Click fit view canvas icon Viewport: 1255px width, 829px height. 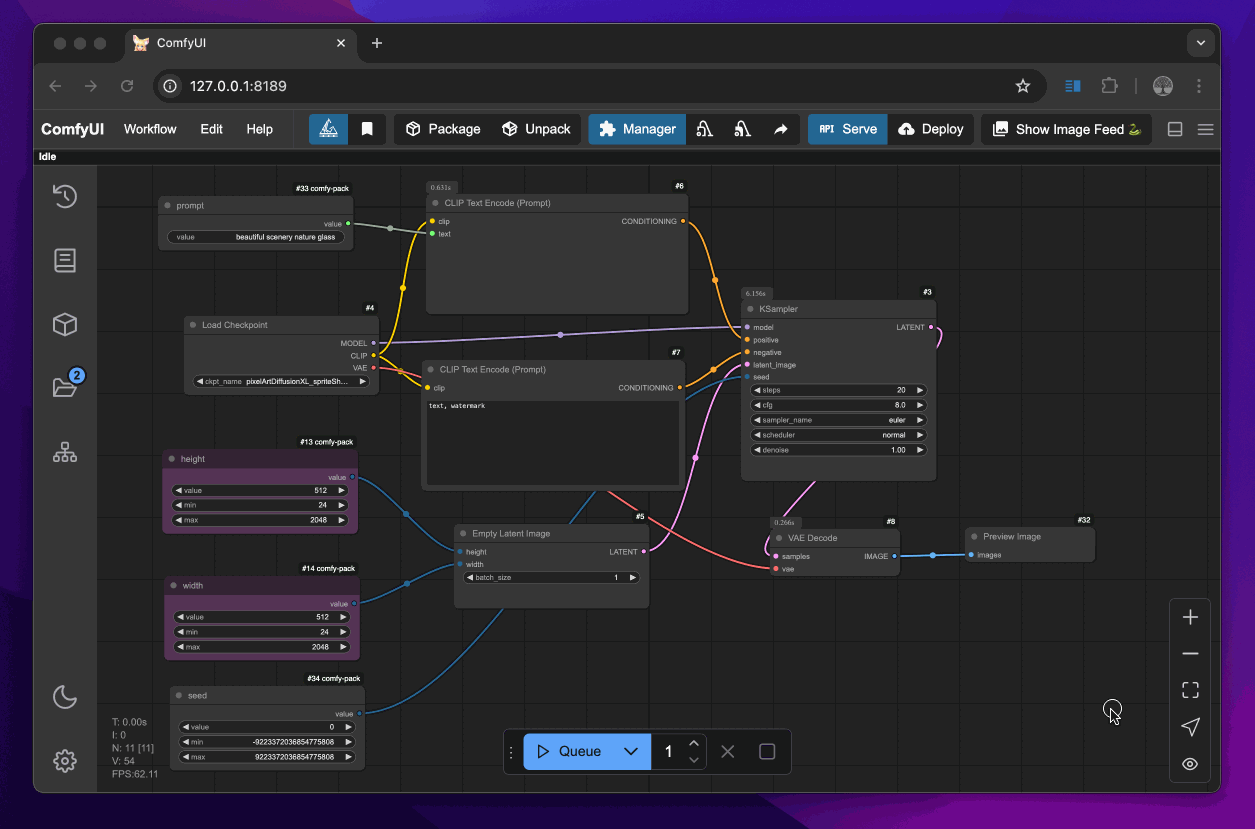click(1190, 690)
